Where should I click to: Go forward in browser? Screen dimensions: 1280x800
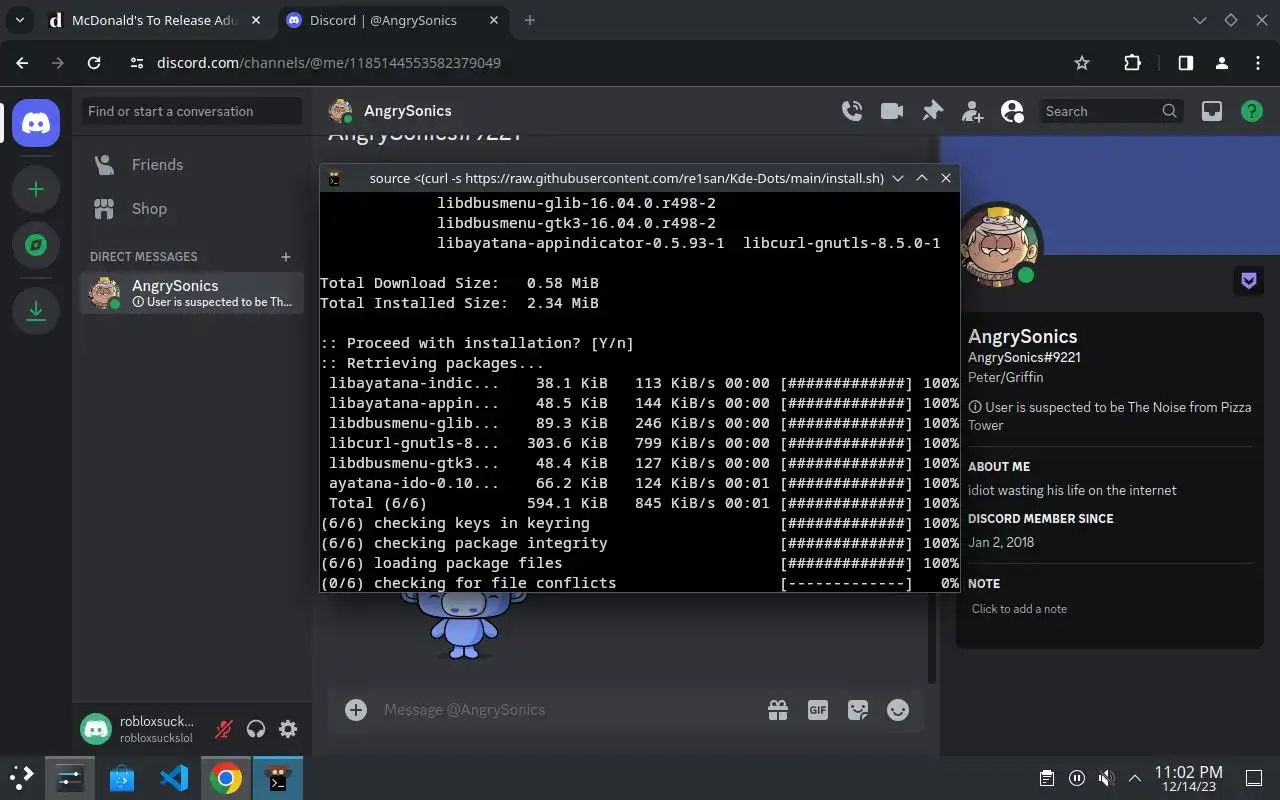tap(58, 63)
